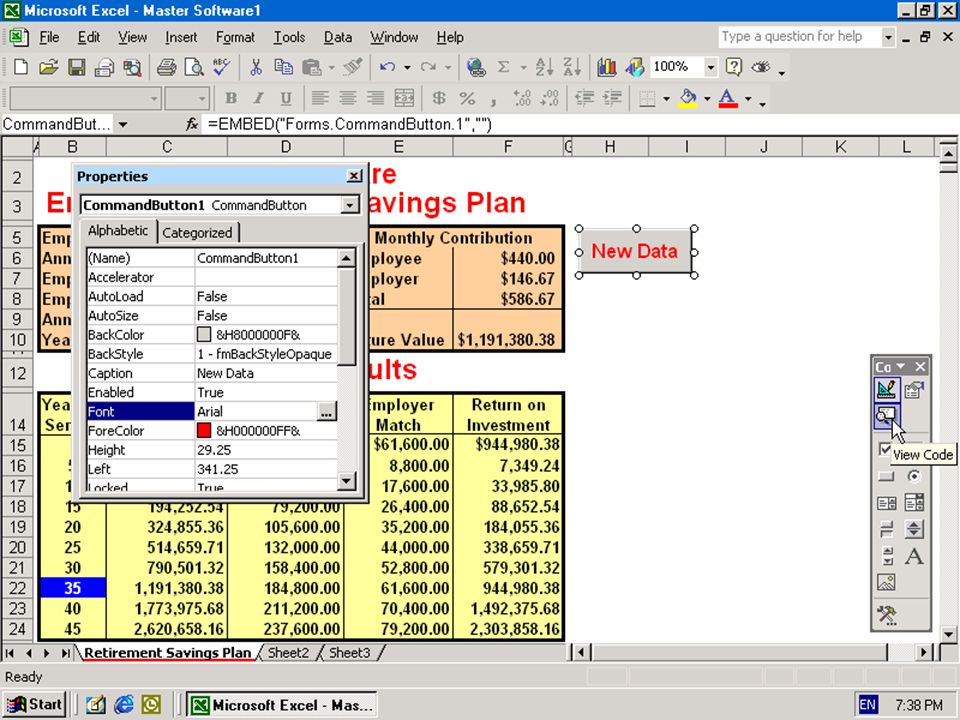This screenshot has height=720, width=960.
Task: Merge and center the selected cells
Action: (x=404, y=98)
